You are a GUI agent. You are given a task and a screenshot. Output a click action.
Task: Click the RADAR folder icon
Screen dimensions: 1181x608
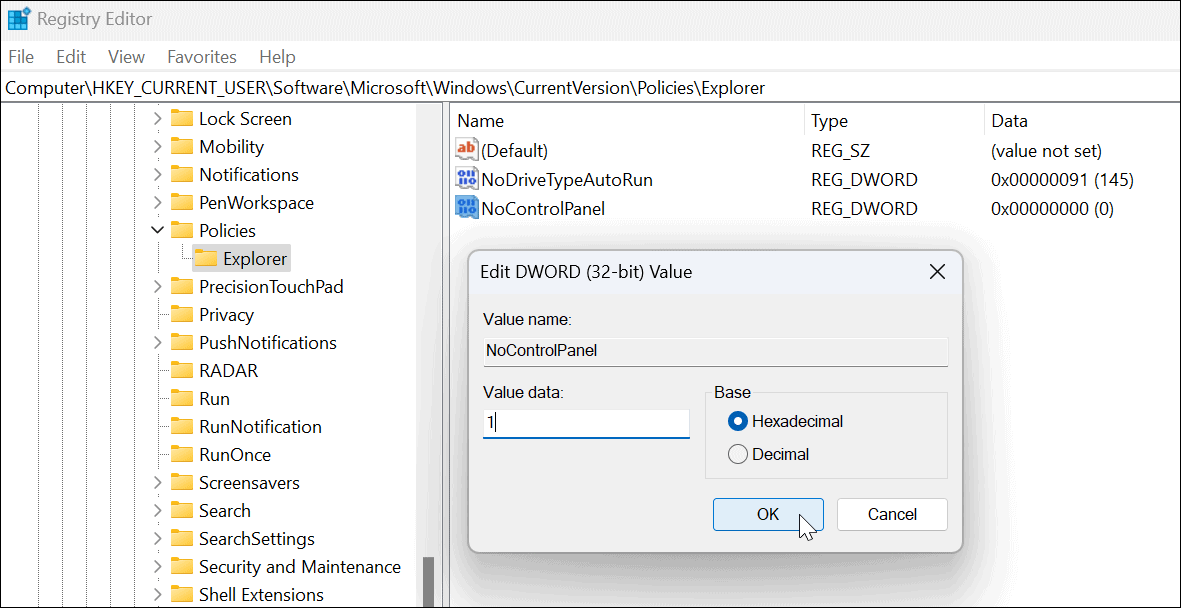(181, 371)
